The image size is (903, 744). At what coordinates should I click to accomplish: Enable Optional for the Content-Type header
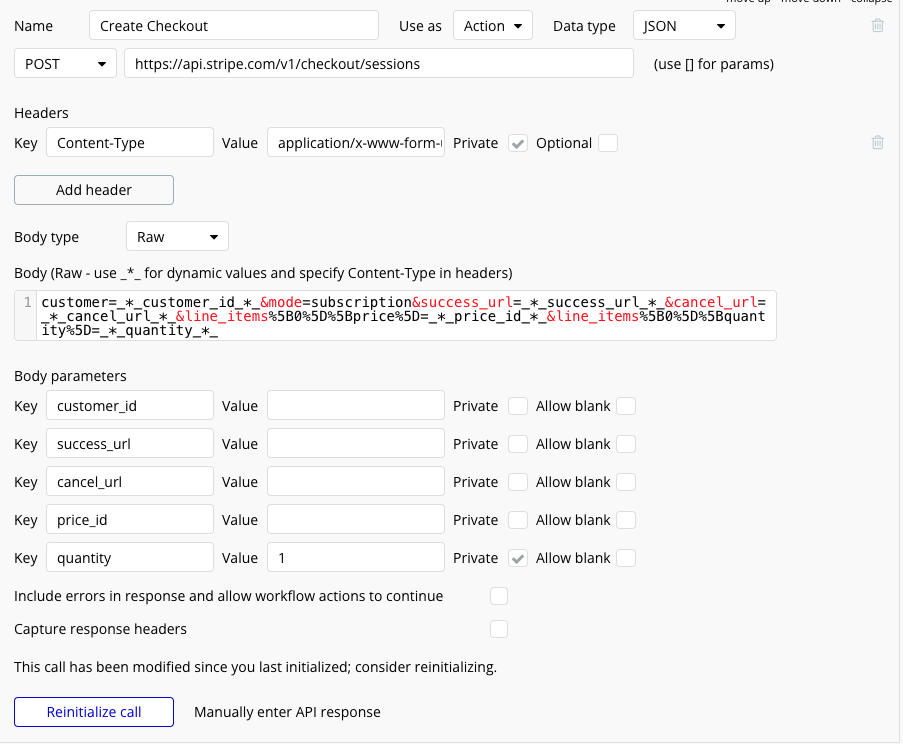pos(608,143)
